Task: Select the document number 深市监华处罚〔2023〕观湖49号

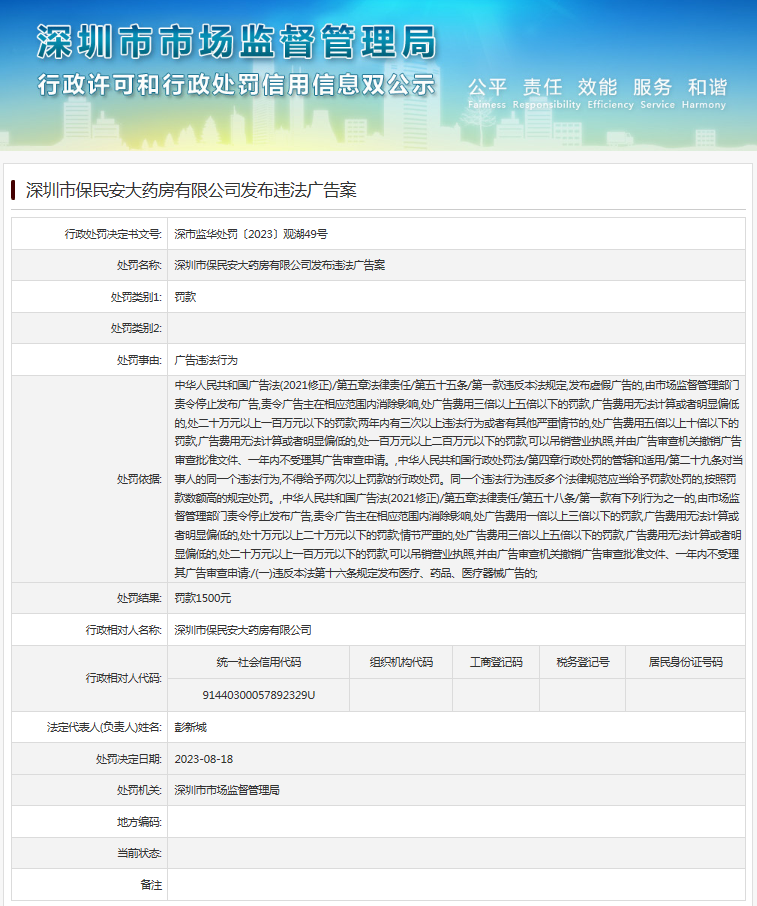Action: pos(251,234)
